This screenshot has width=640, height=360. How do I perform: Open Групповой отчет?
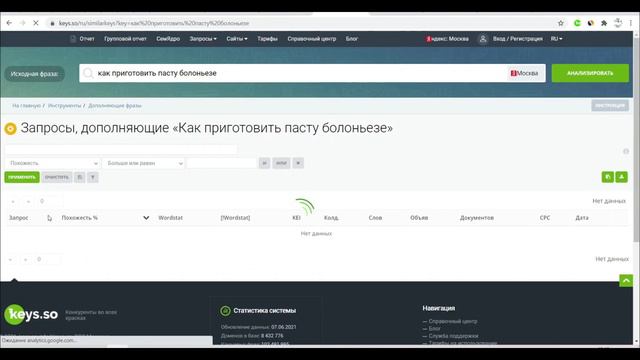click(125, 39)
